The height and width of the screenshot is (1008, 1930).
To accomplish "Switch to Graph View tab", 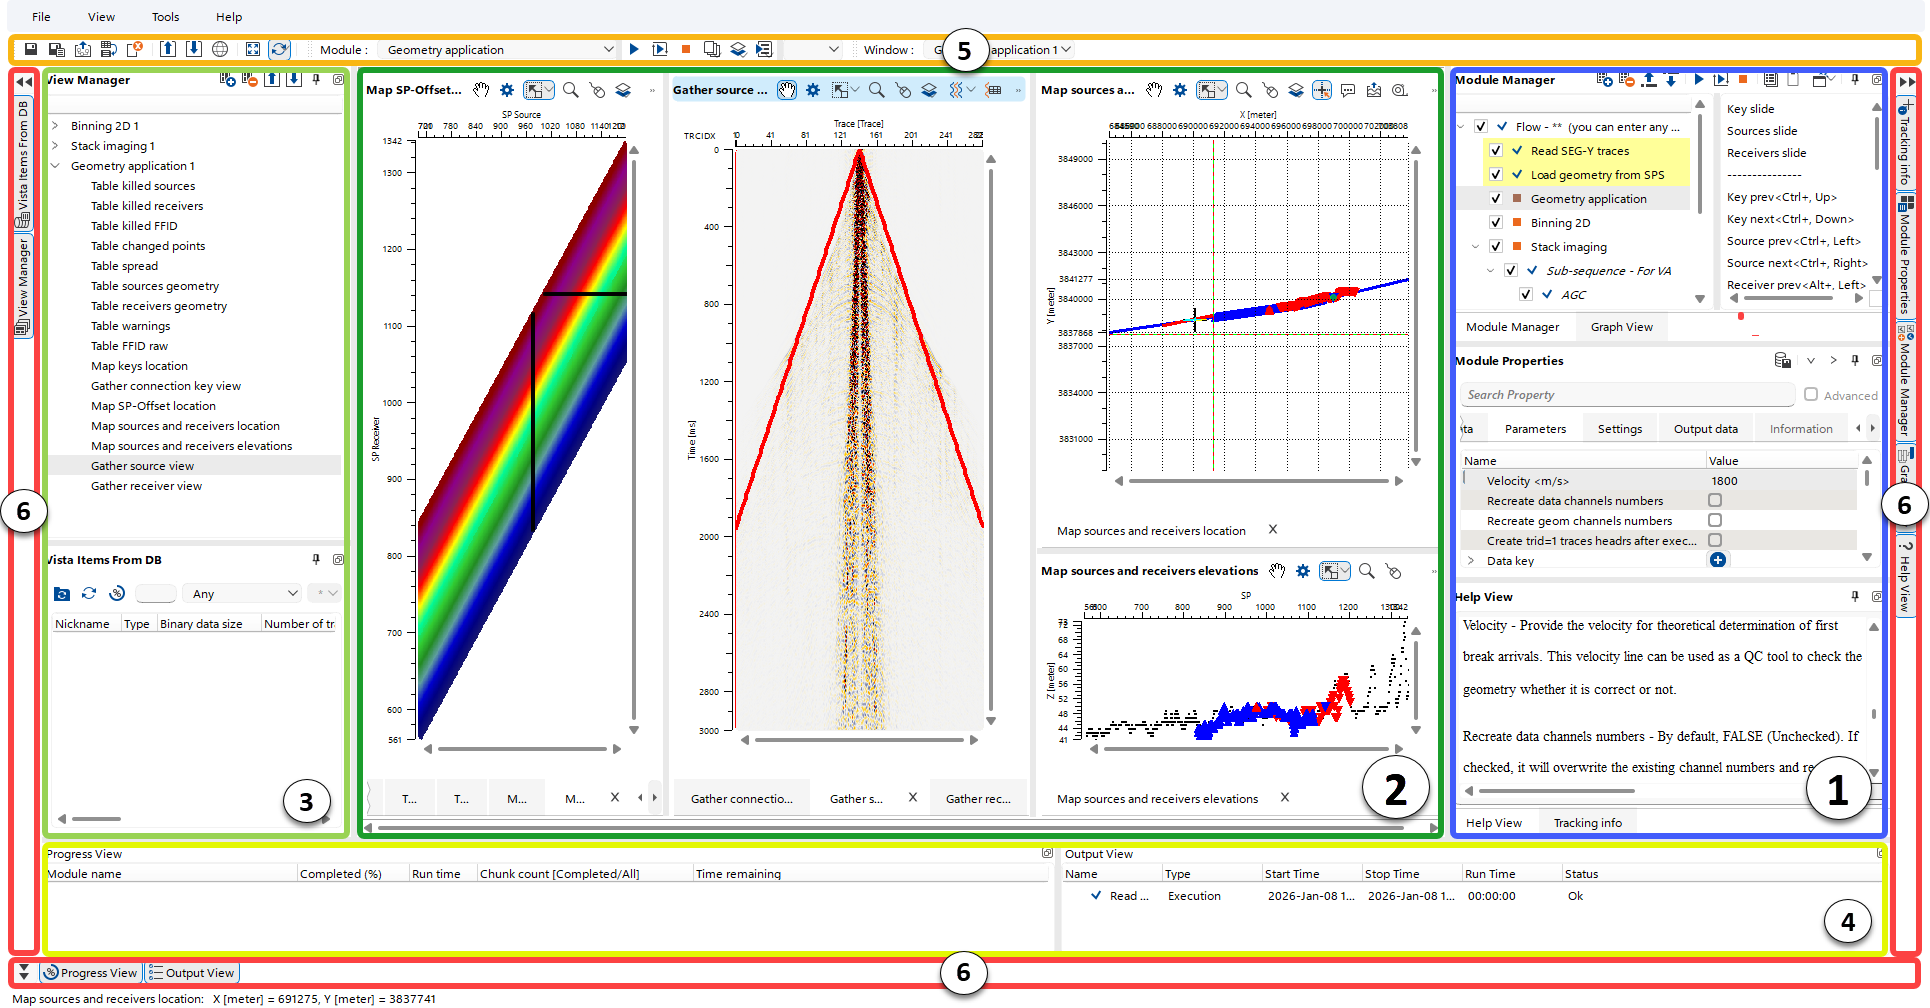I will coord(1622,327).
